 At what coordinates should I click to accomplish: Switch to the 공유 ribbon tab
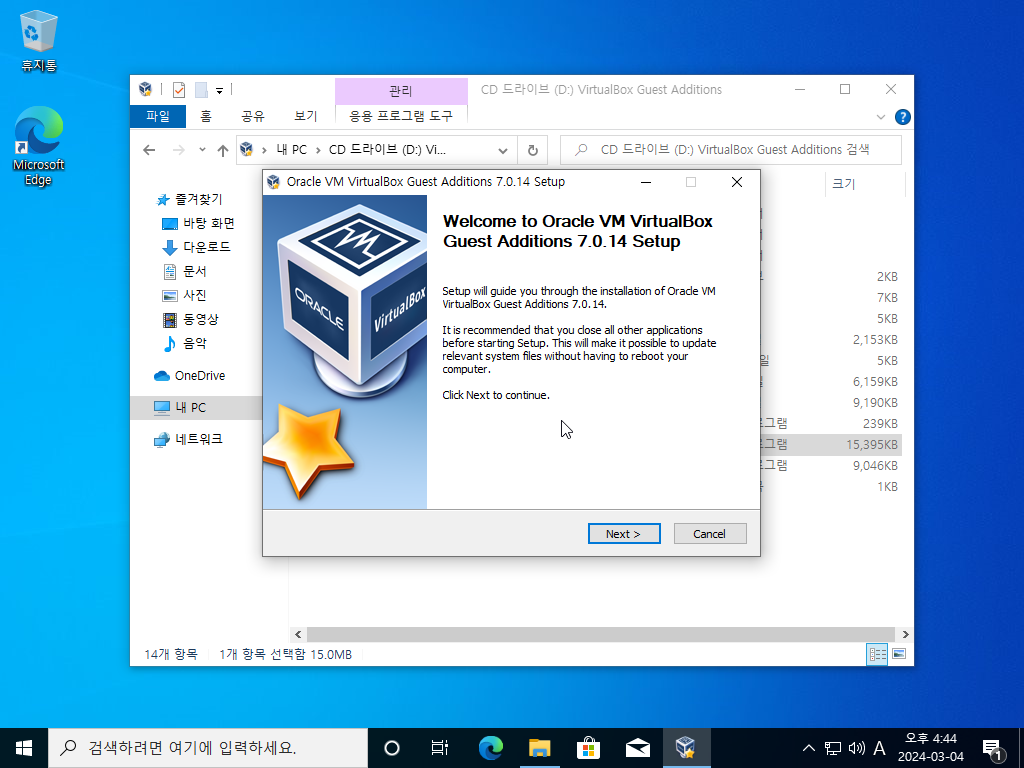(253, 116)
